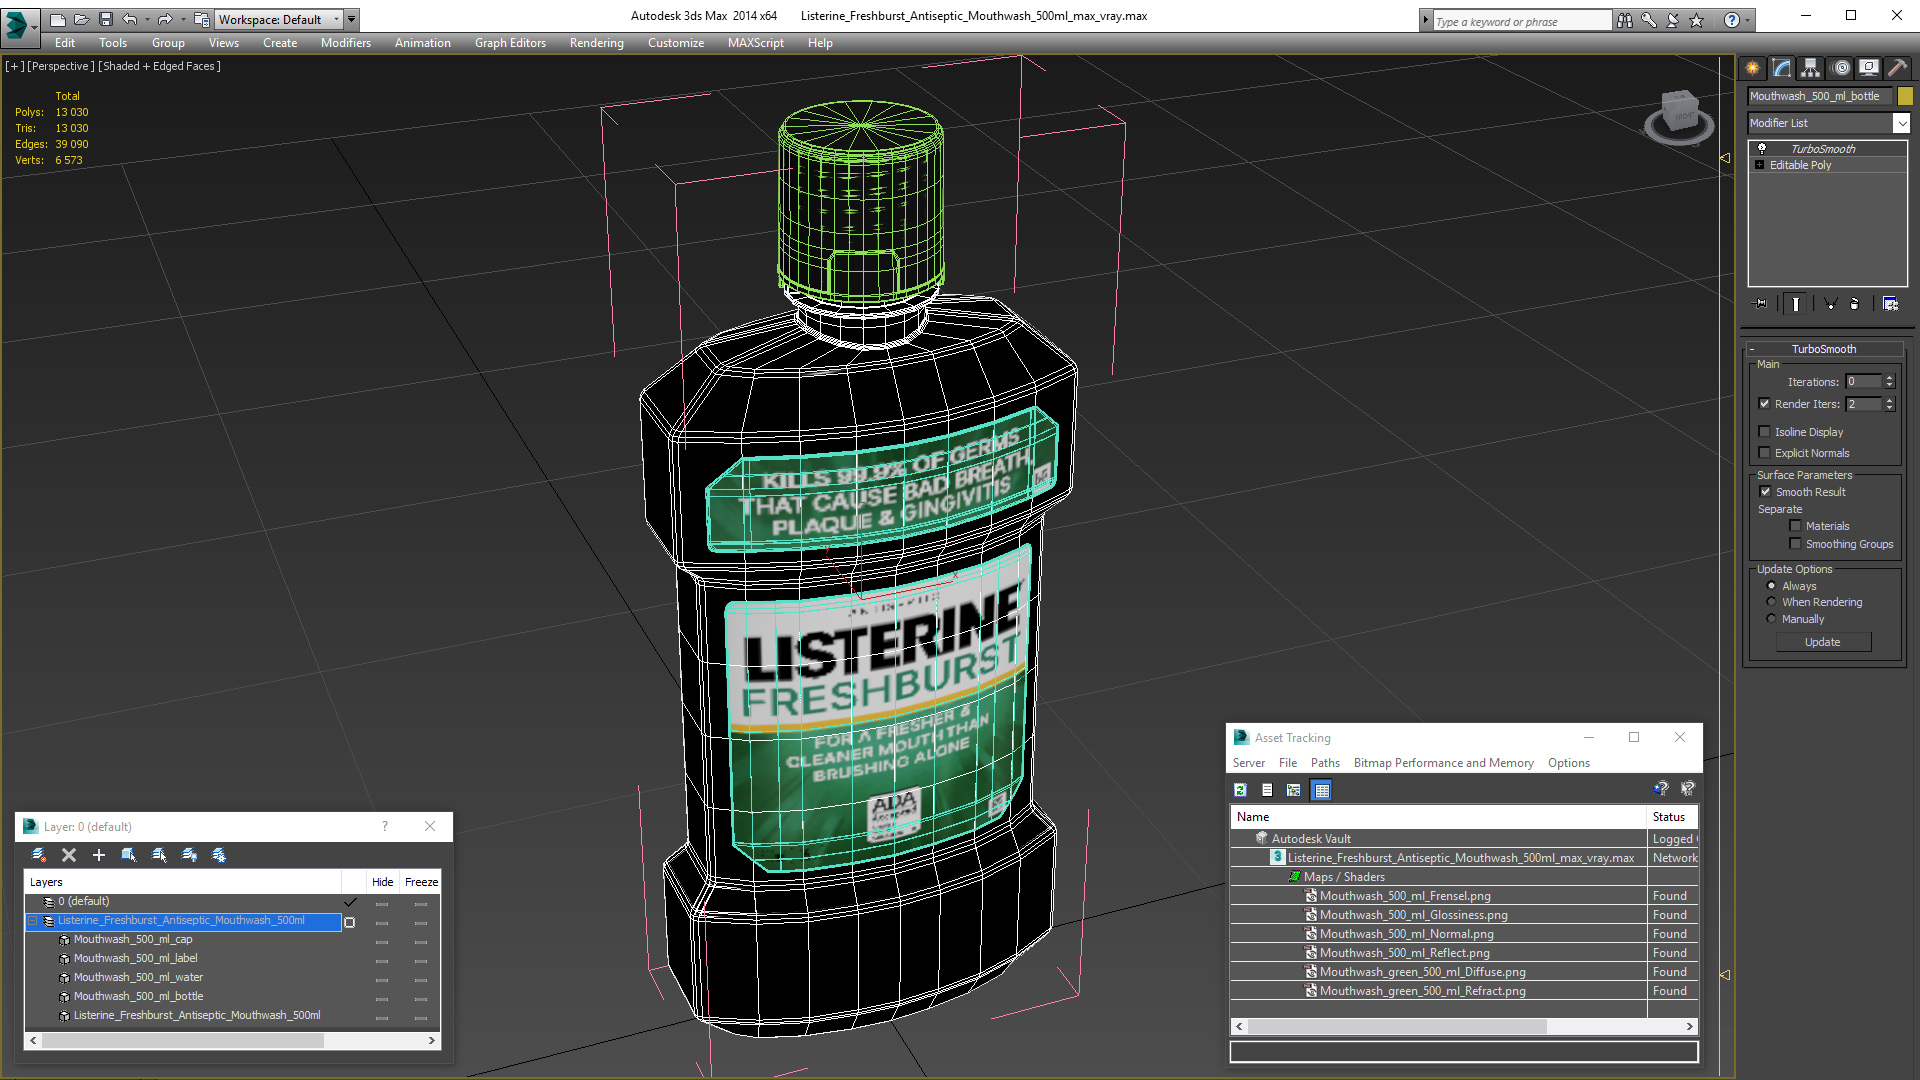
Task: Open the Undo history dropdown arrow
Action: coord(147,20)
